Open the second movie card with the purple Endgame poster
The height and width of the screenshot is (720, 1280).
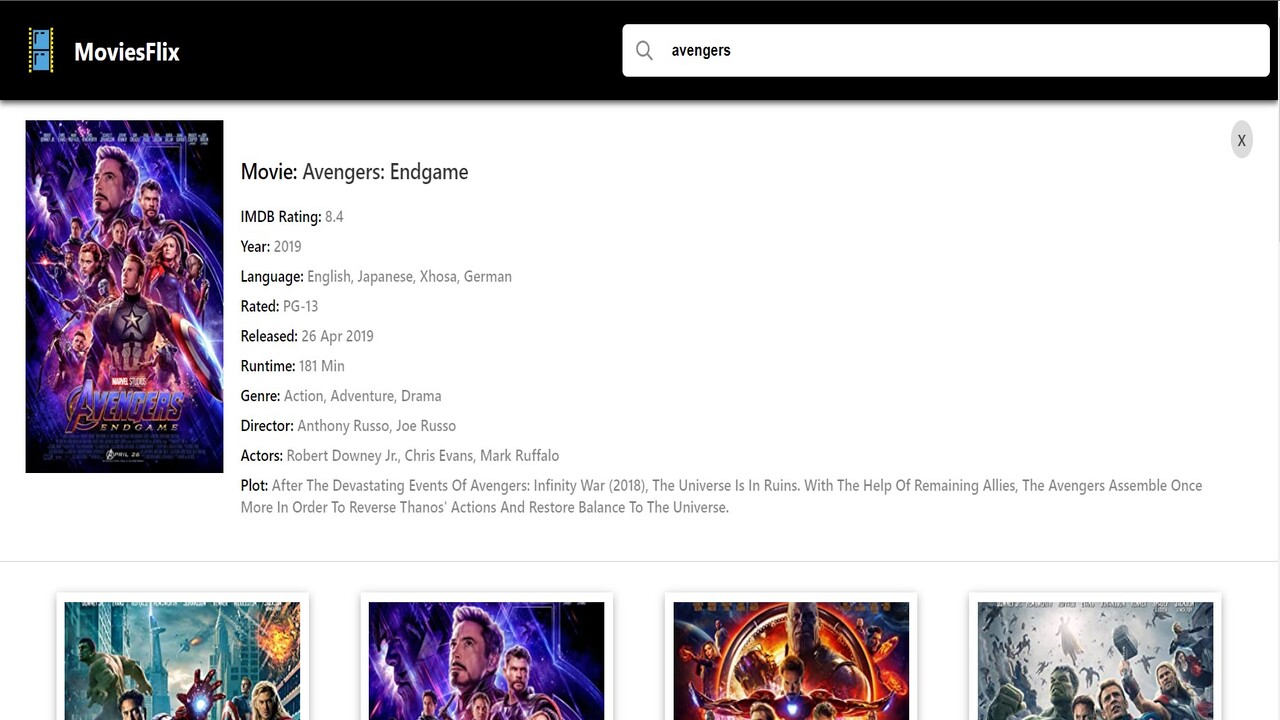(486, 656)
